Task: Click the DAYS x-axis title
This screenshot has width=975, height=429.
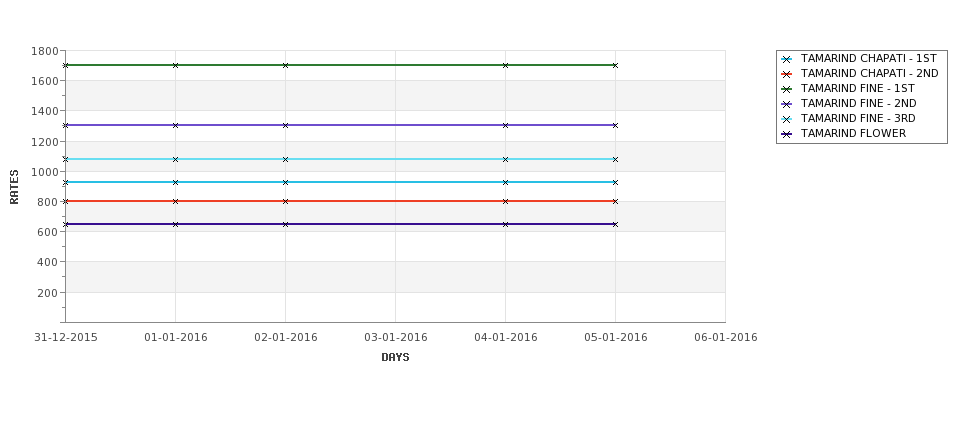Action: click(x=395, y=358)
